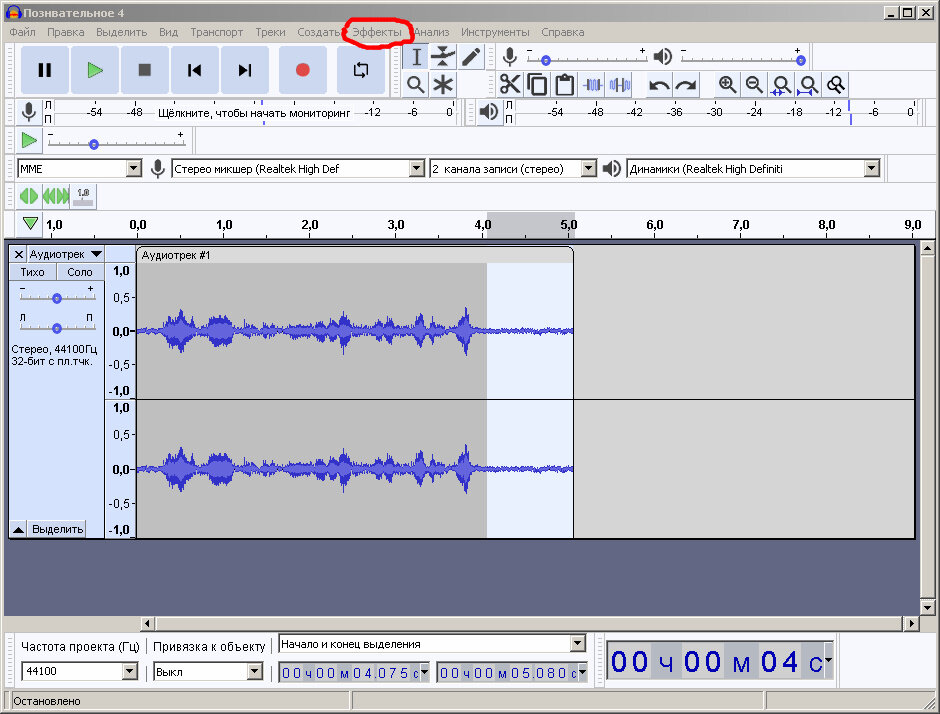940x714 pixels.
Task: Expand the recording channels dropdown
Action: pos(589,169)
